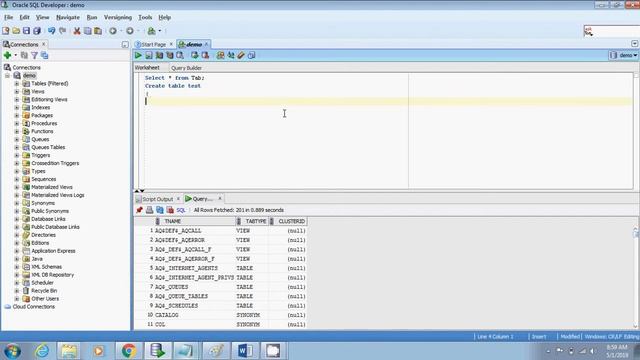
Task: Click the Paste clipboard icon
Action: click(x=98, y=31)
